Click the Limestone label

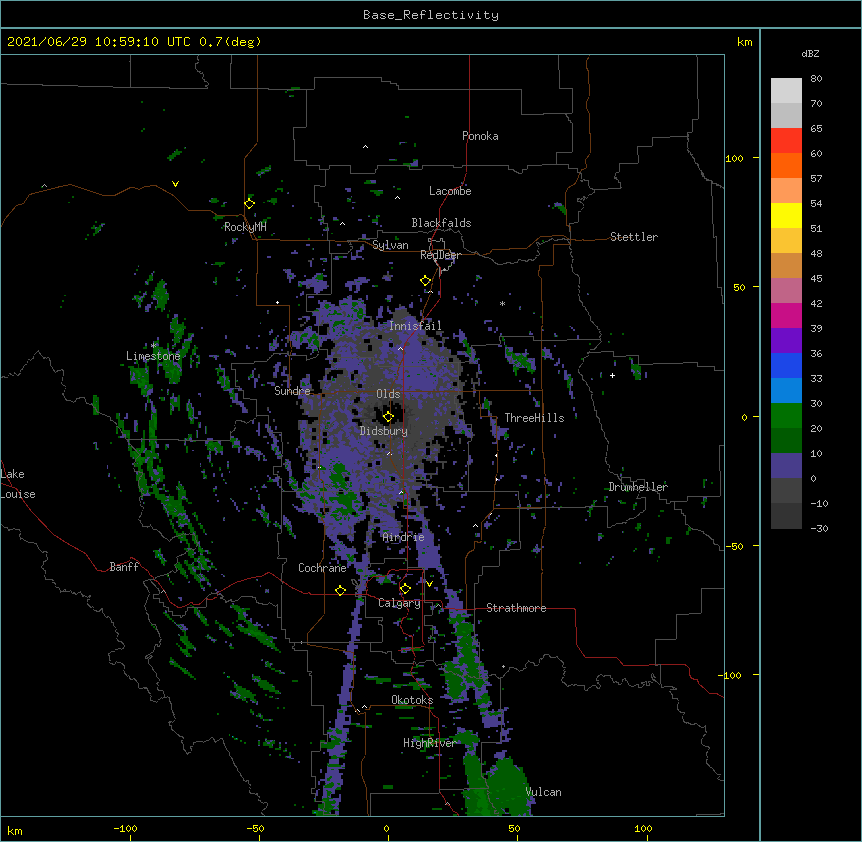[153, 356]
